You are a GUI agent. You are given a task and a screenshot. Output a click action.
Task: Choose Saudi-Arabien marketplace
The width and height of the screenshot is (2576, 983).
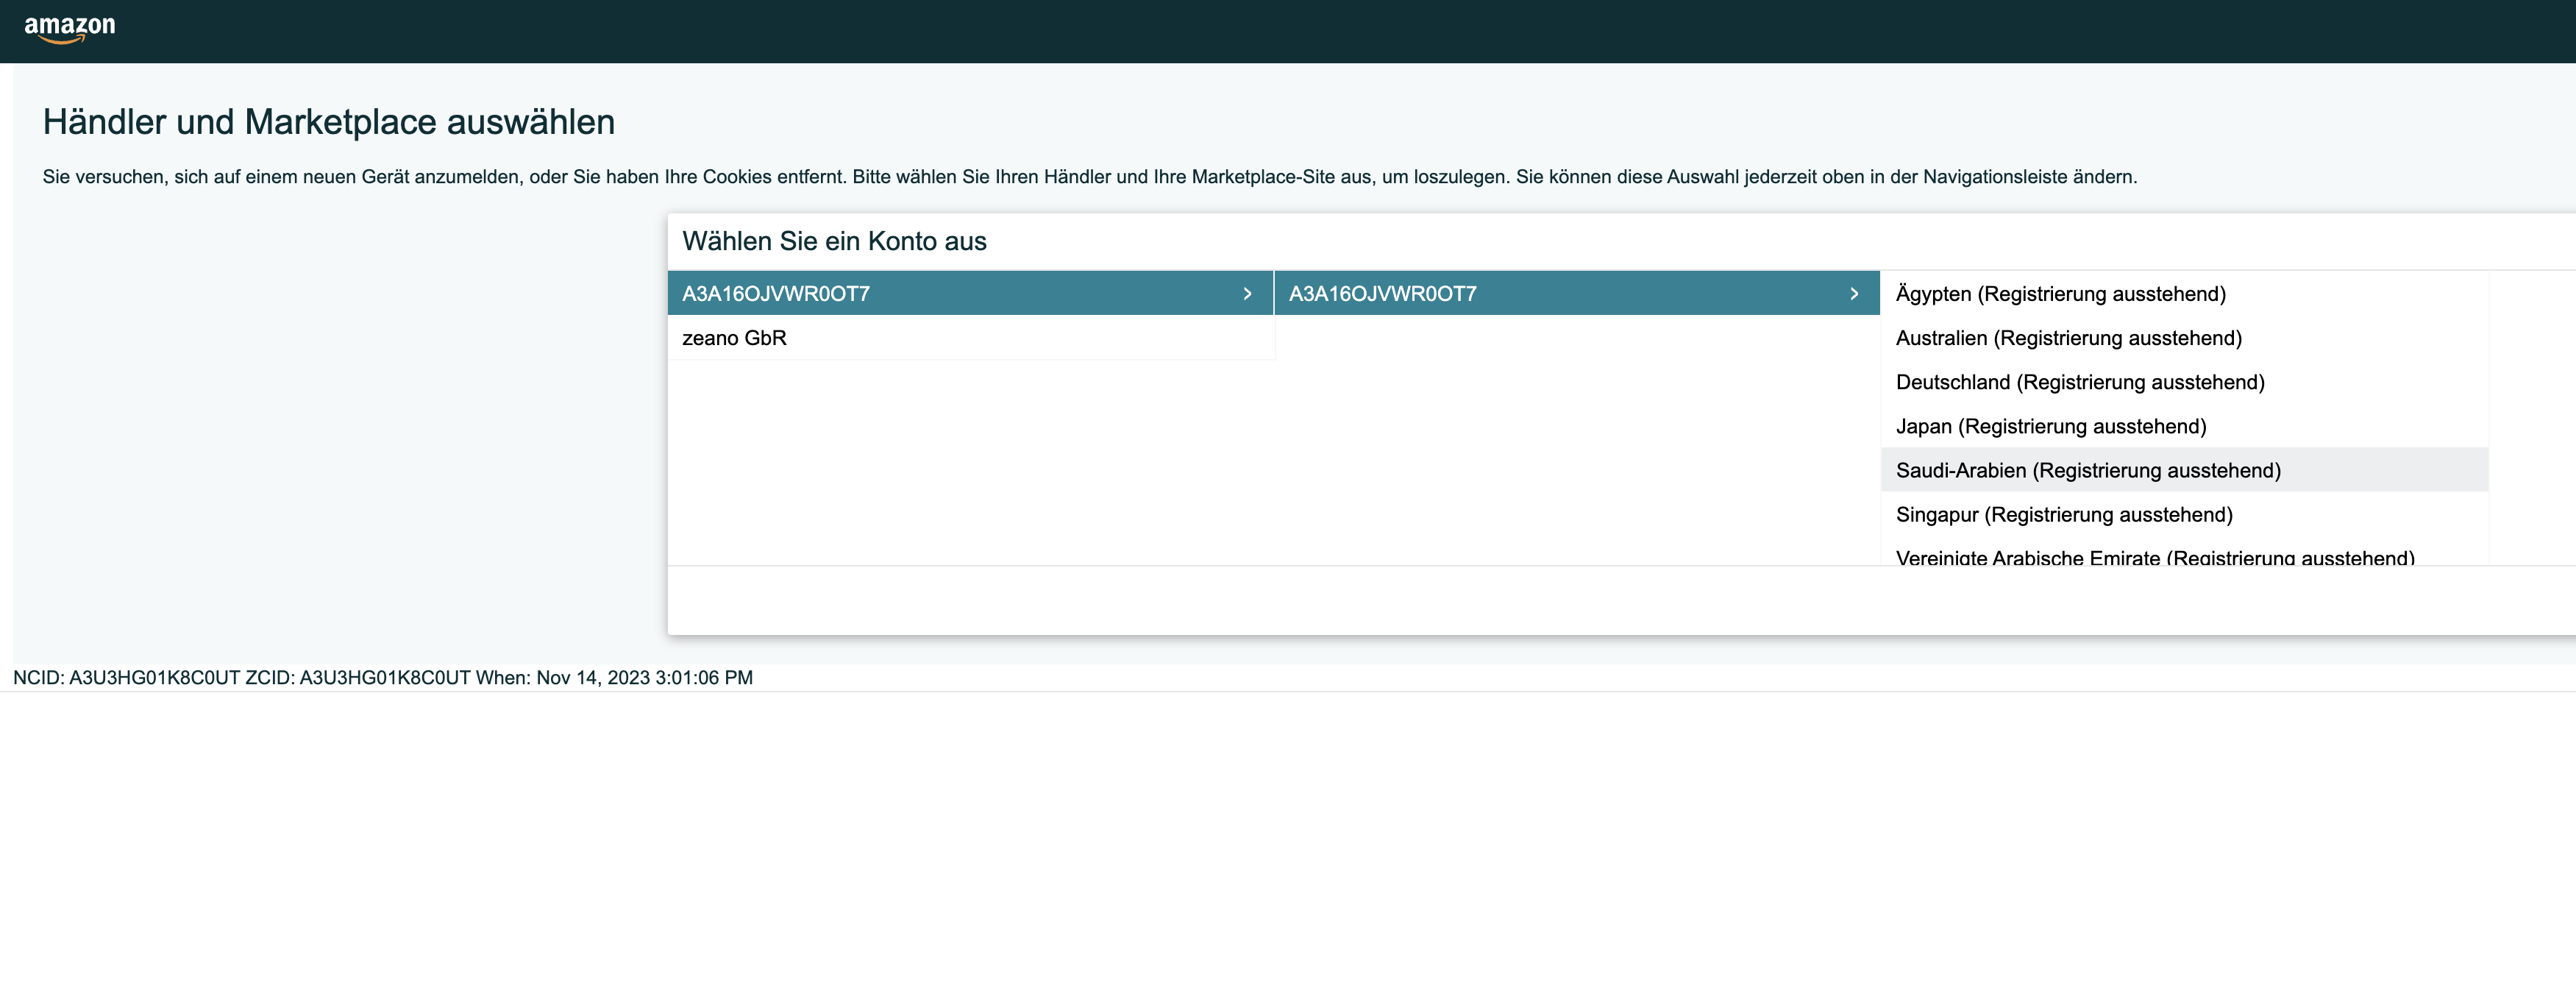pyautogui.click(x=2184, y=470)
